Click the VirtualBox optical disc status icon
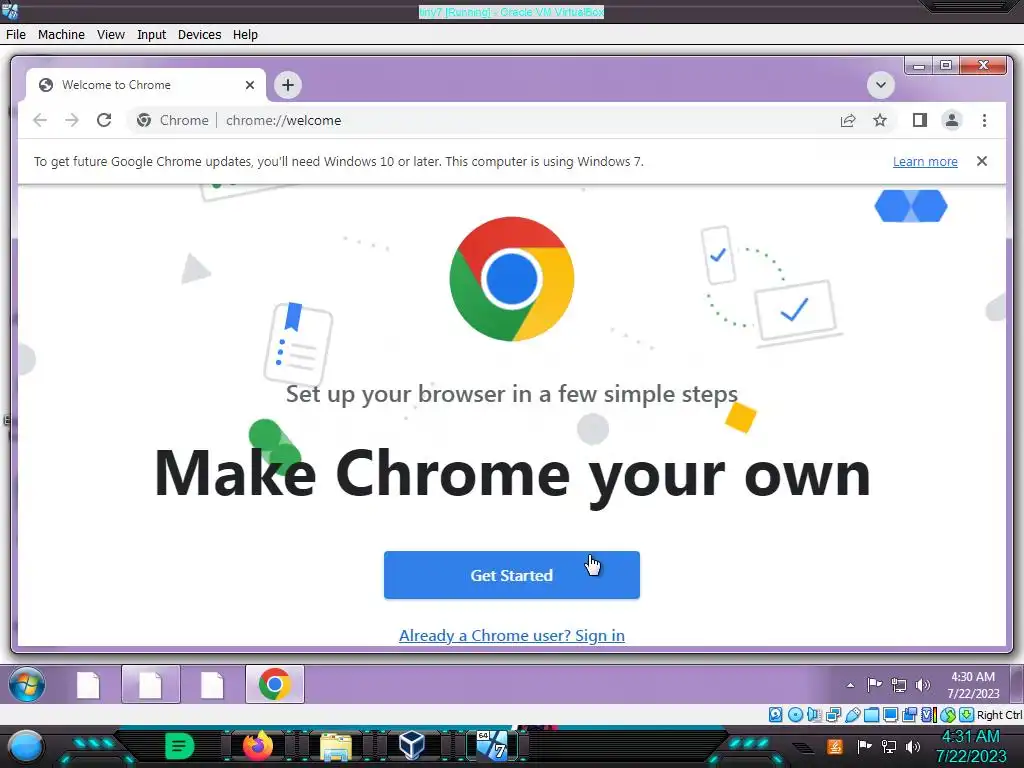The width and height of the screenshot is (1024, 768). tap(795, 714)
